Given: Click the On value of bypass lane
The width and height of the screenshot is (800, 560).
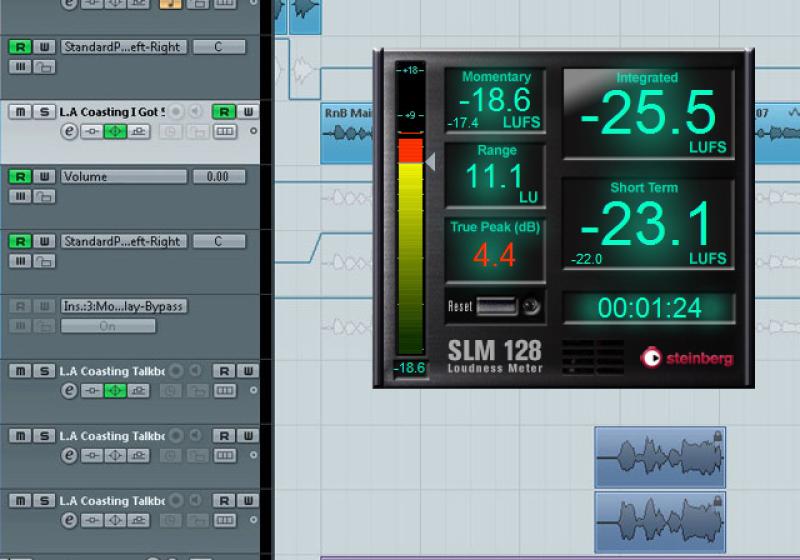Looking at the screenshot, I should [x=108, y=326].
